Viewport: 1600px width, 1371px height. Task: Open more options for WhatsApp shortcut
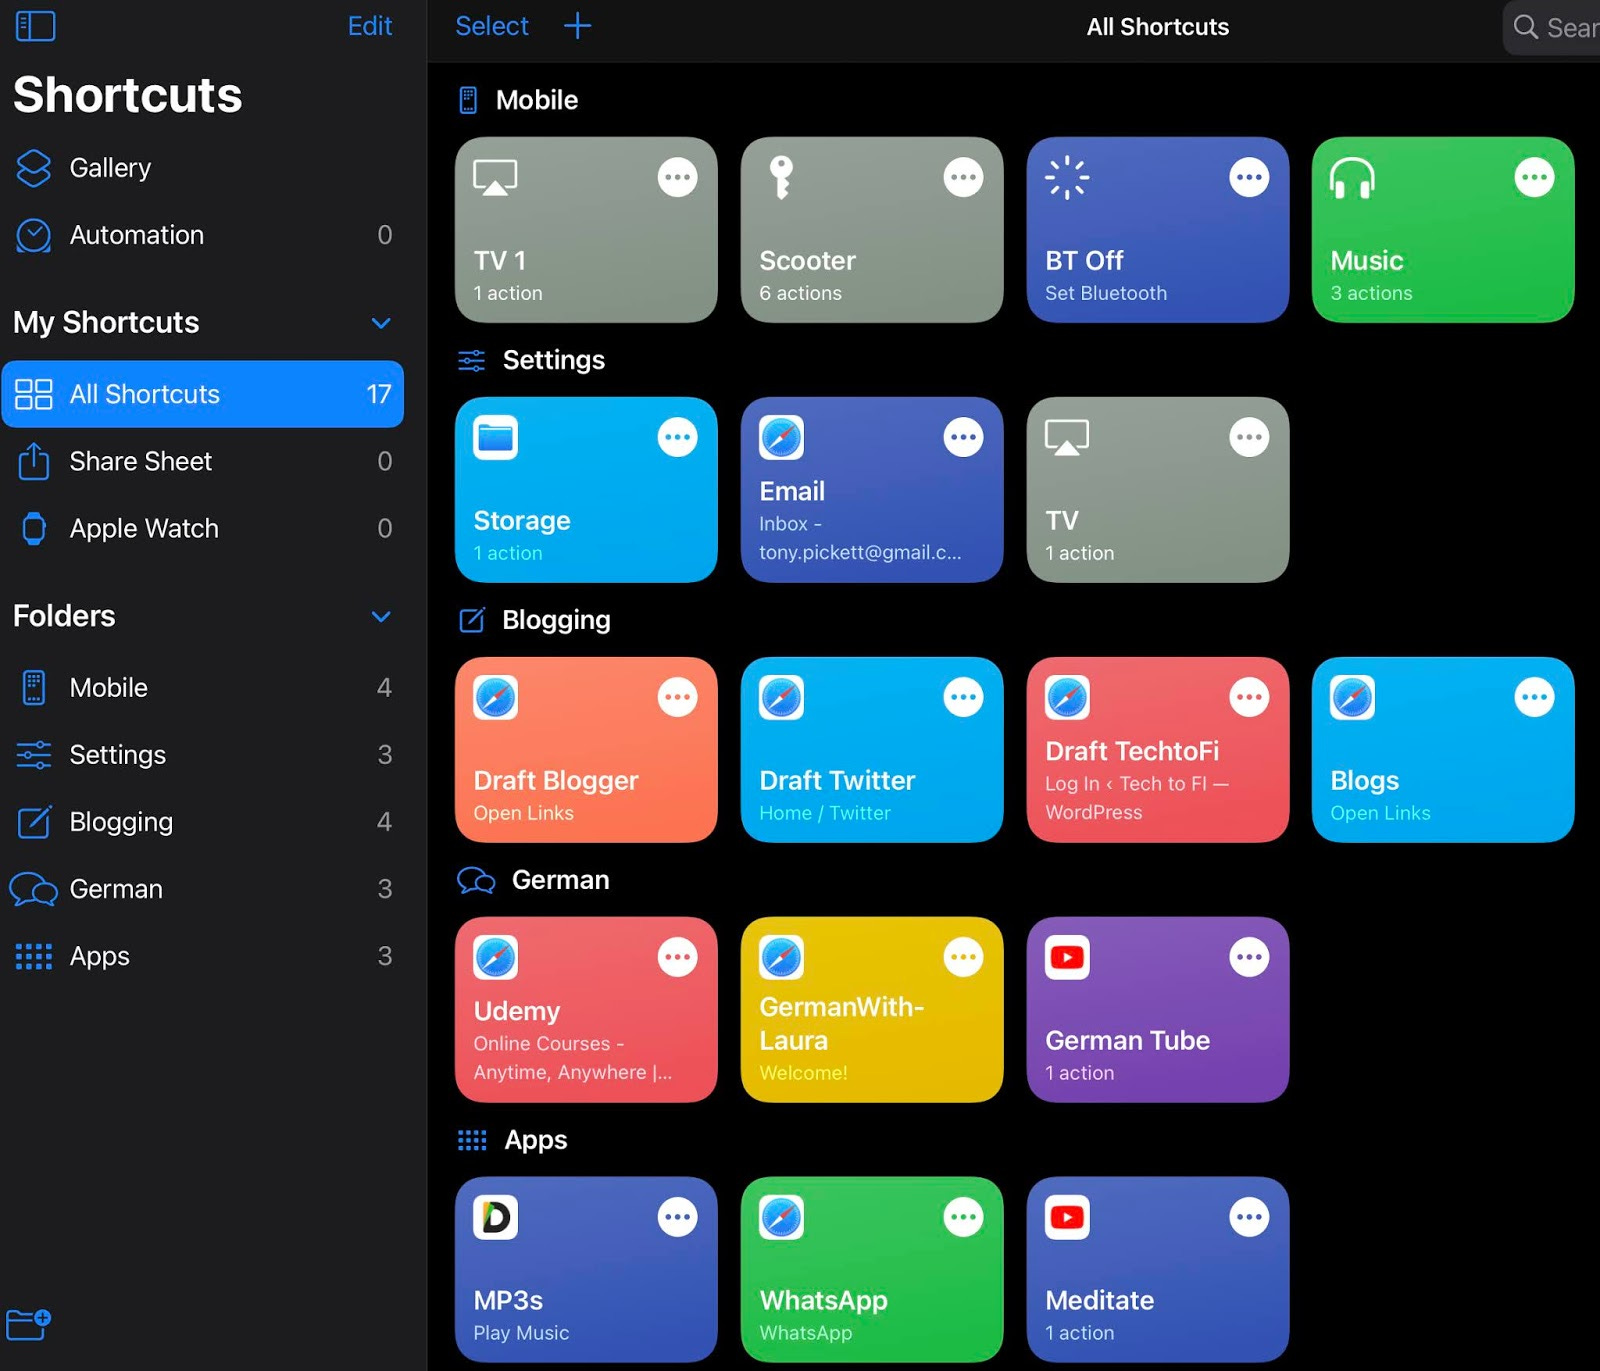tap(963, 1217)
